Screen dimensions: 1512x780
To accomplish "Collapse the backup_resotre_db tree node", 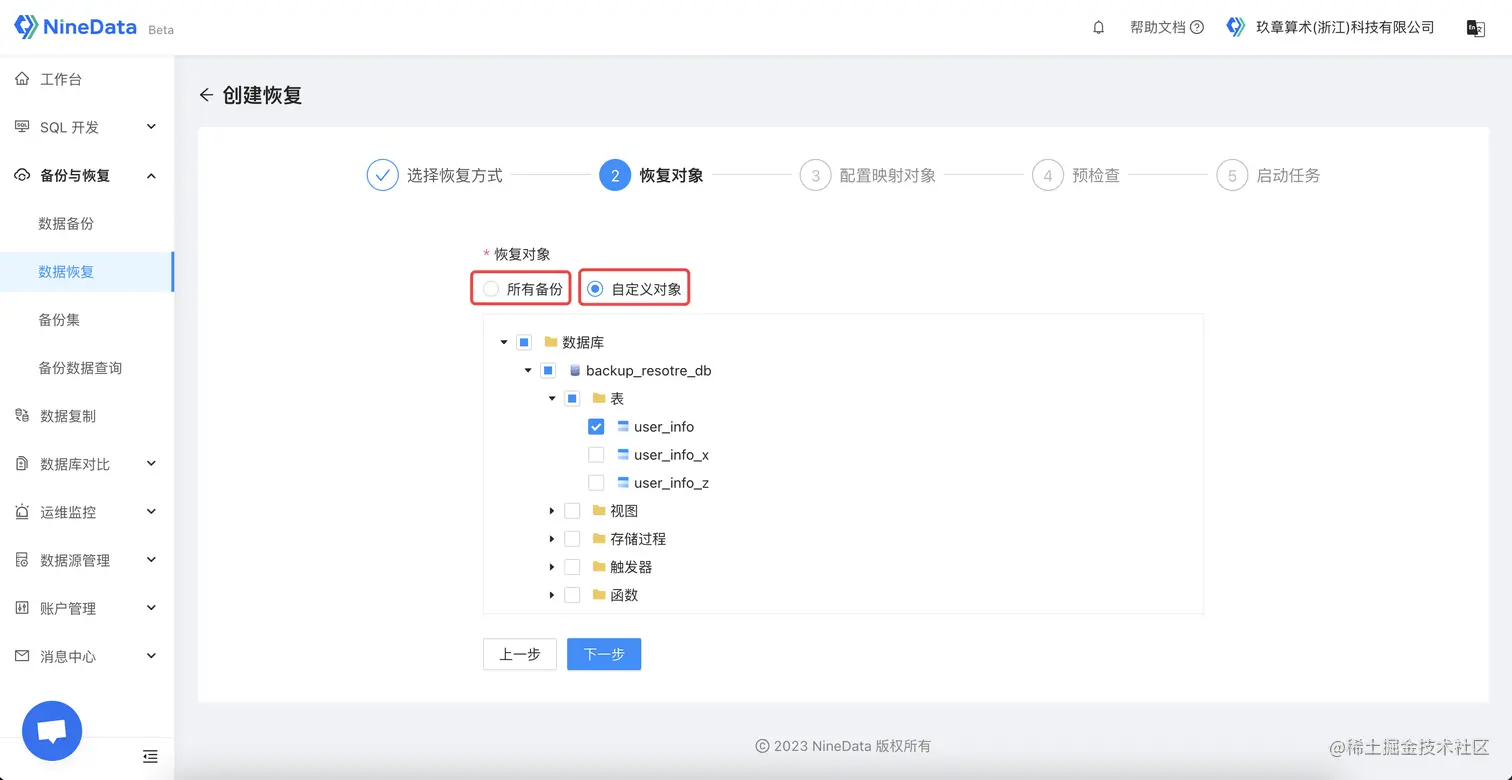I will pyautogui.click(x=527, y=370).
